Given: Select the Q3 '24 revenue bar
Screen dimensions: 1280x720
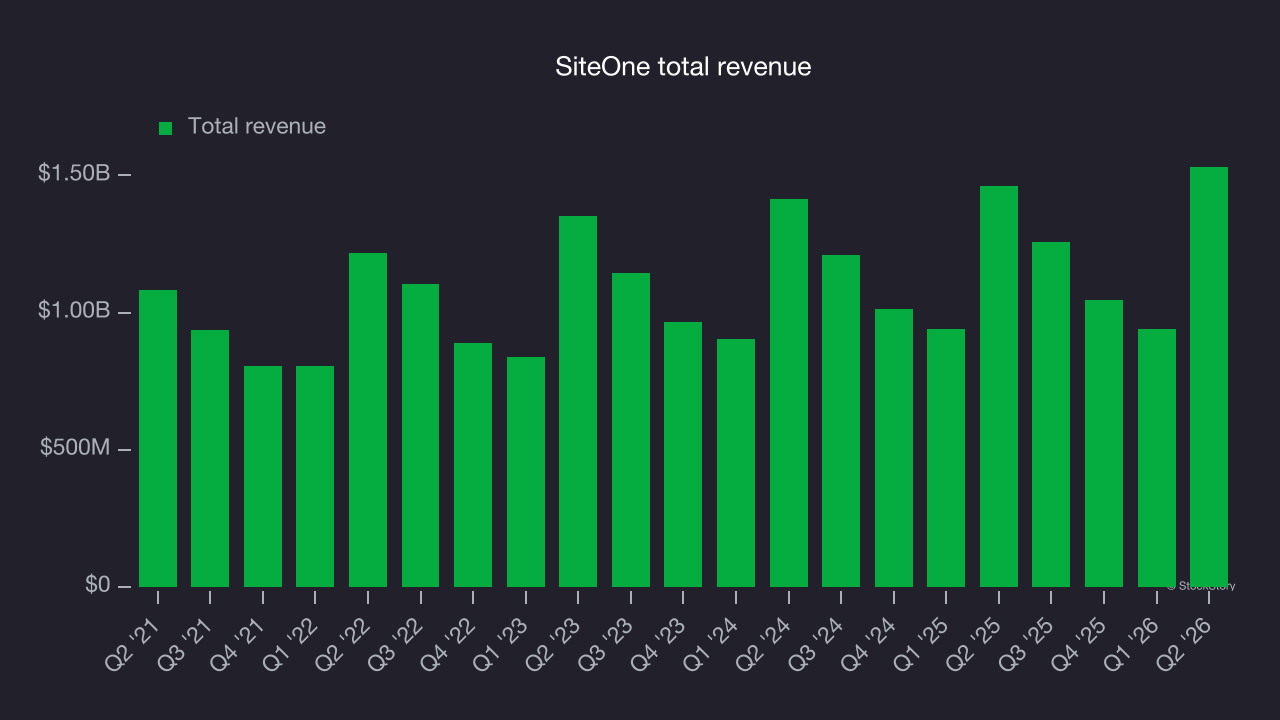Looking at the screenshot, I should [841, 421].
